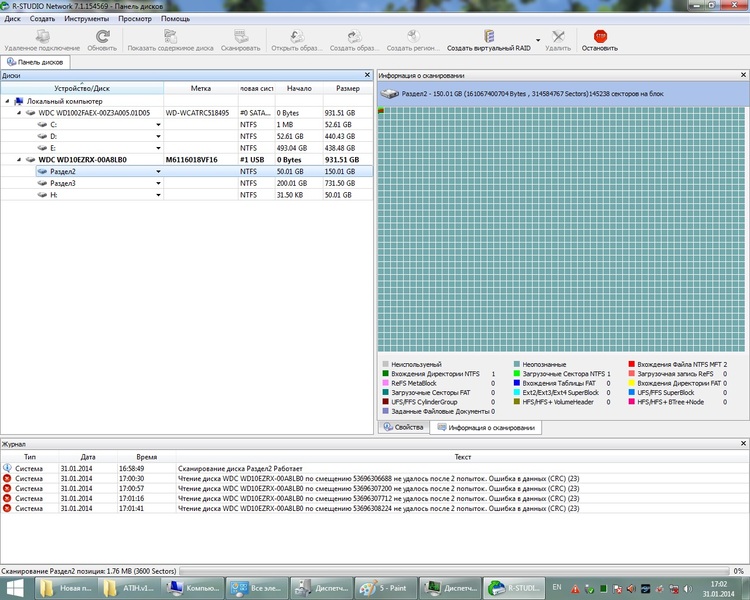Click the Scan (Сканировать) toolbar icon
This screenshot has height=600, width=750.
(x=240, y=37)
